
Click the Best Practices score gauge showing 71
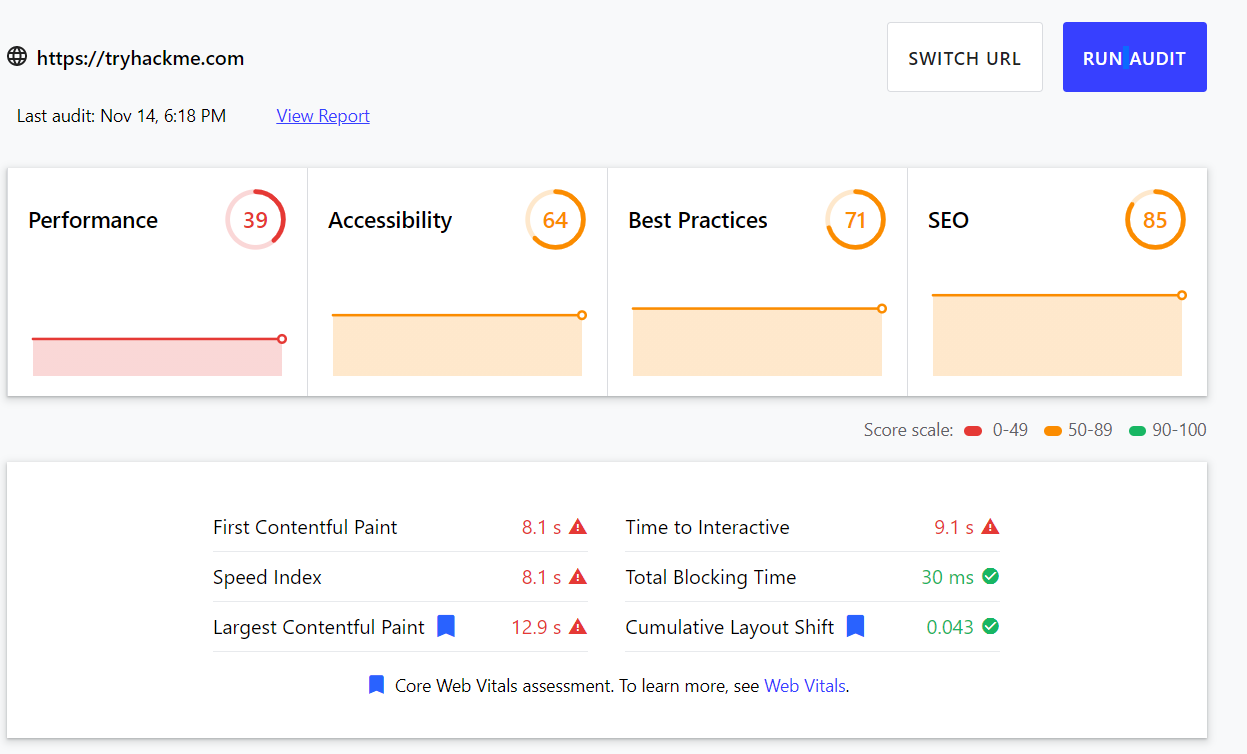pos(855,220)
